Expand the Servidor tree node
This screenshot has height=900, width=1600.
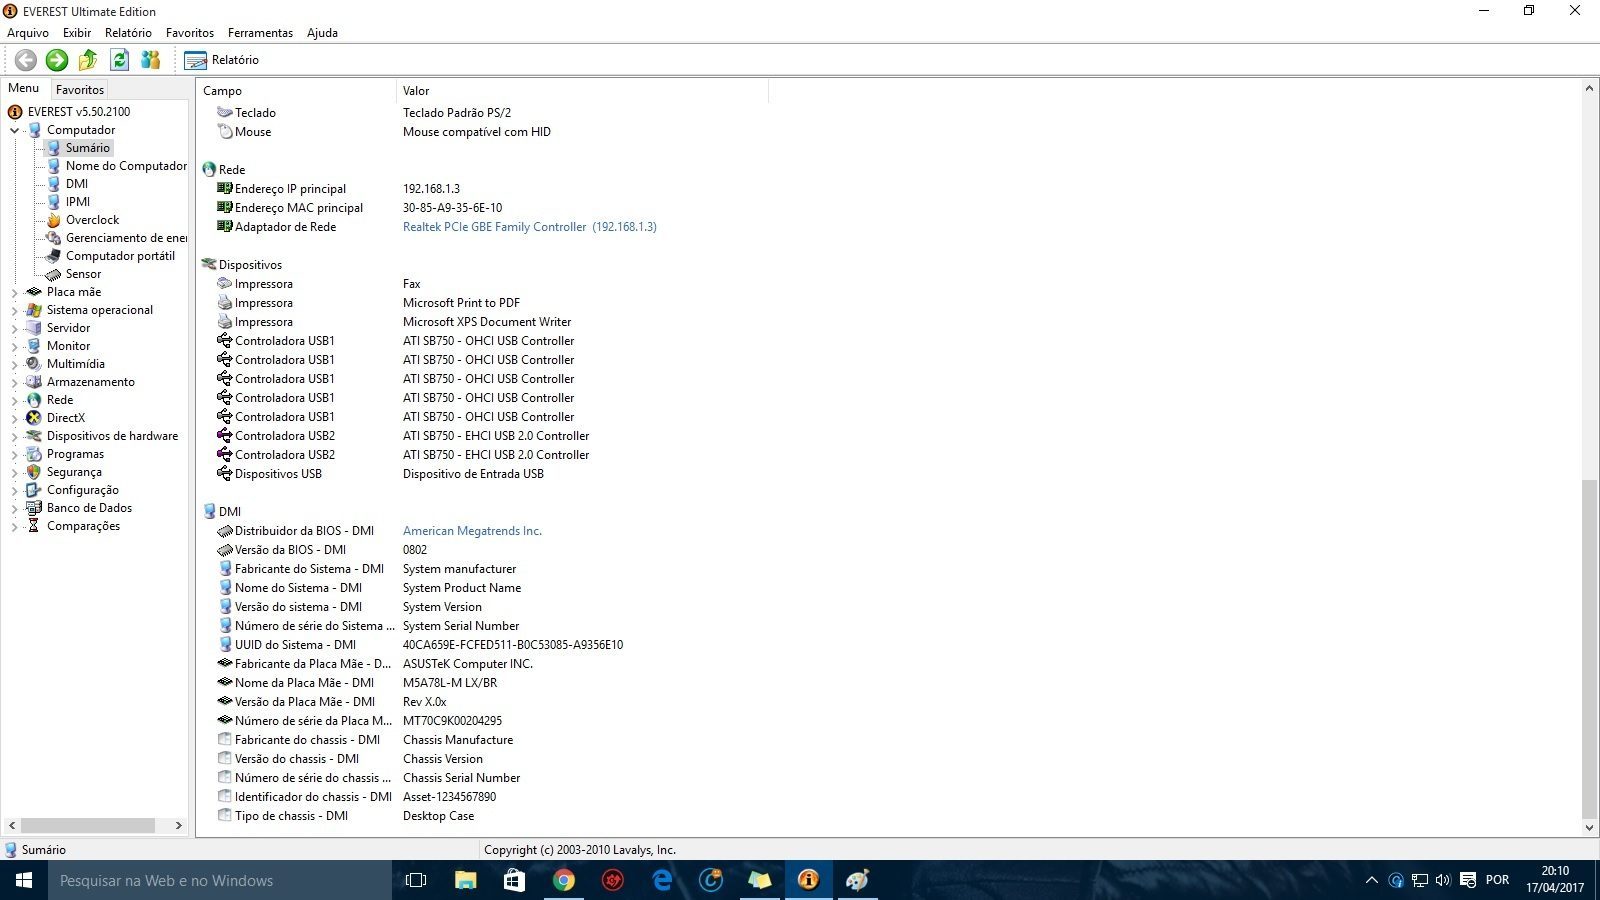click(14, 328)
